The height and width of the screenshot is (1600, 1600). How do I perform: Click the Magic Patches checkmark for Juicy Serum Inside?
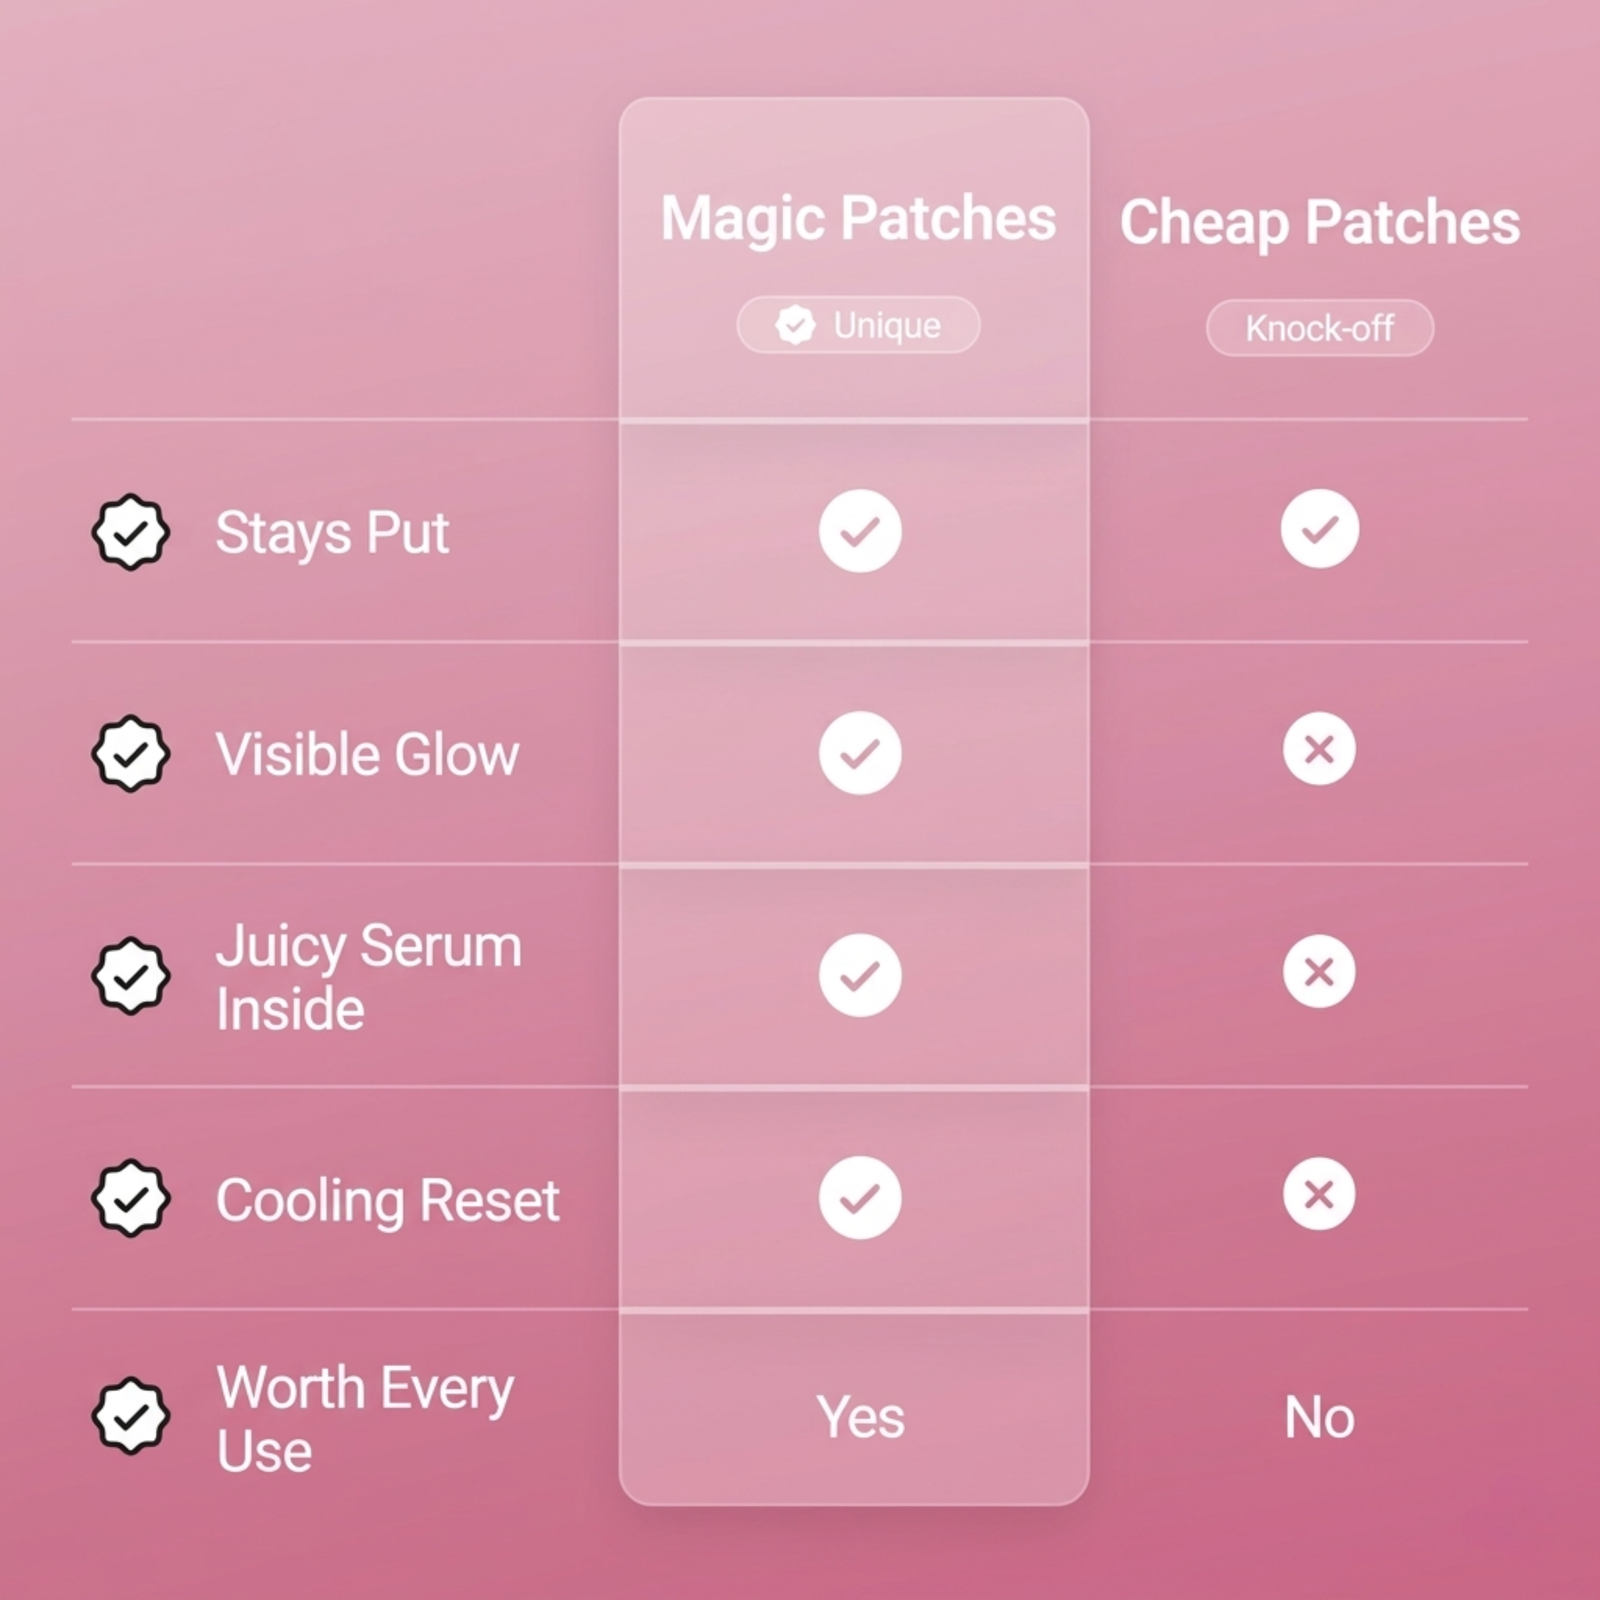pyautogui.click(x=860, y=975)
